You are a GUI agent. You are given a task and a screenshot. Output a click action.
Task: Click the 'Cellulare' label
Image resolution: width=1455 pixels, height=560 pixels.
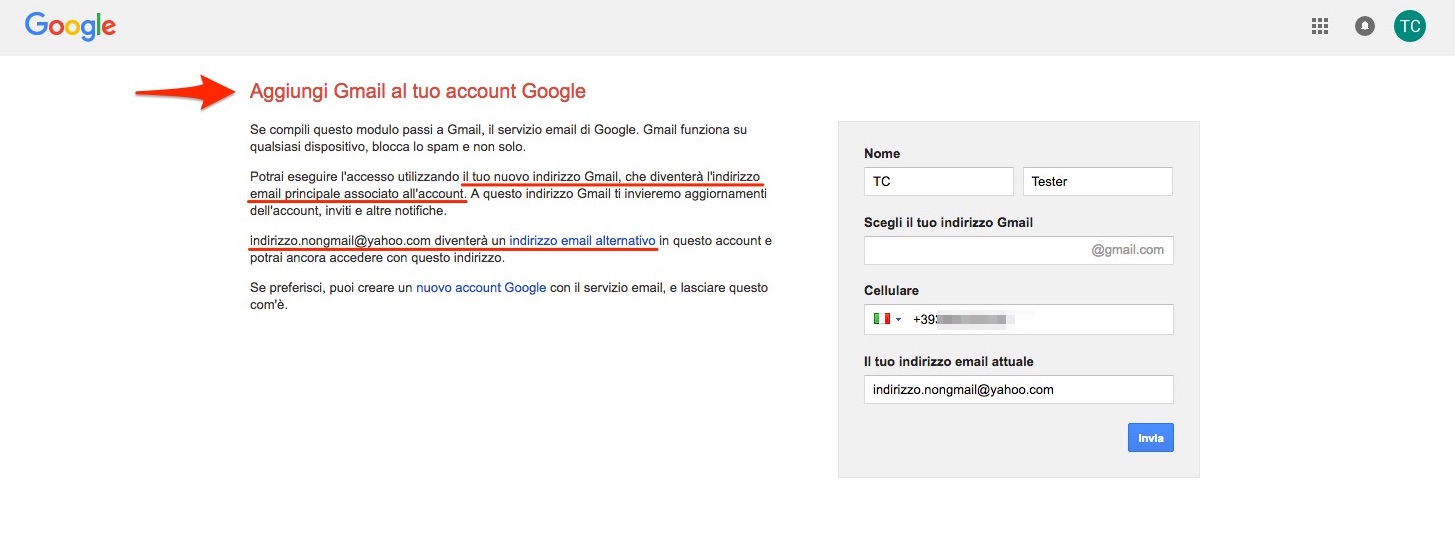coord(891,291)
